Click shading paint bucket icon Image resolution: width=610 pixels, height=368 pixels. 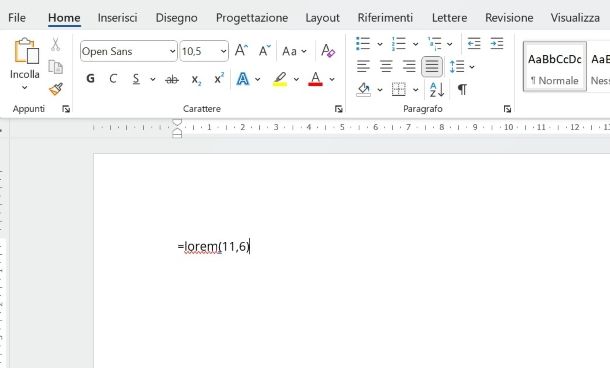[363, 89]
